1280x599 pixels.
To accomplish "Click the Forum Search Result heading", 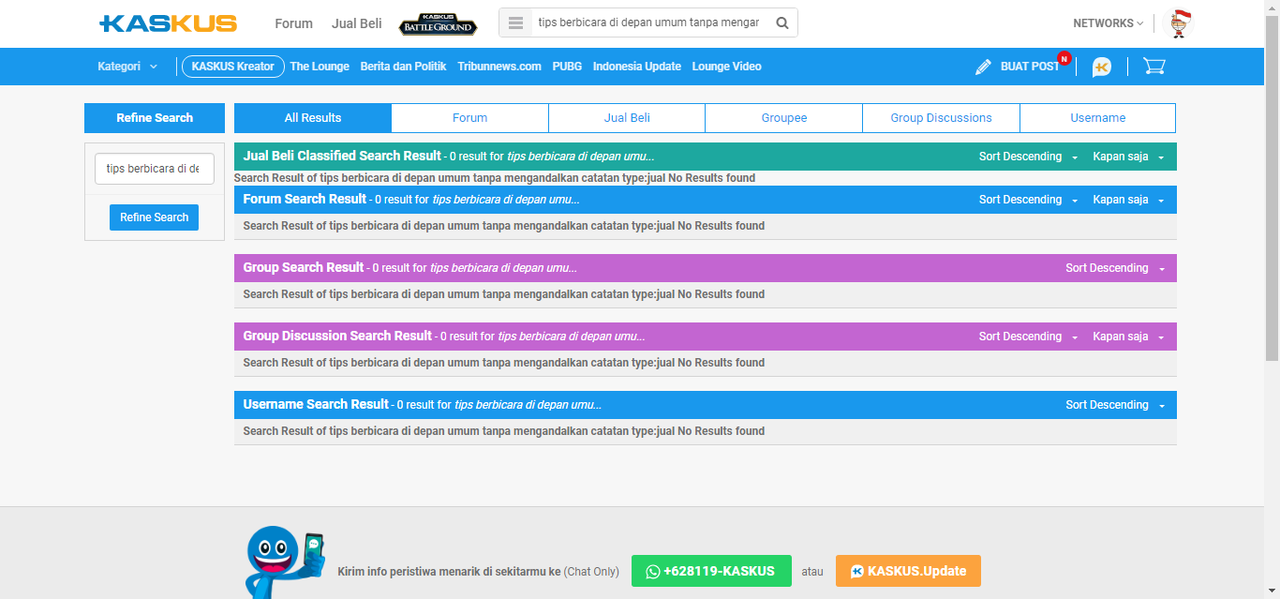I will pyautogui.click(x=305, y=199).
